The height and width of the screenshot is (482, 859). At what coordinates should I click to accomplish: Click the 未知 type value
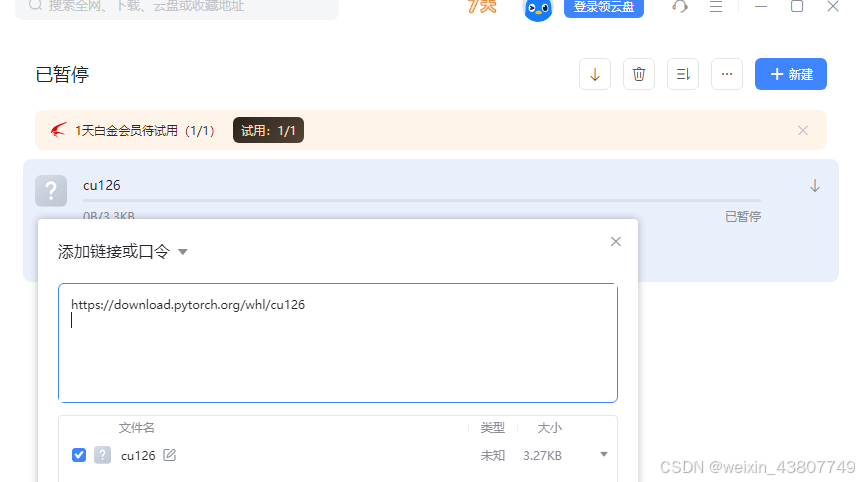click(493, 456)
